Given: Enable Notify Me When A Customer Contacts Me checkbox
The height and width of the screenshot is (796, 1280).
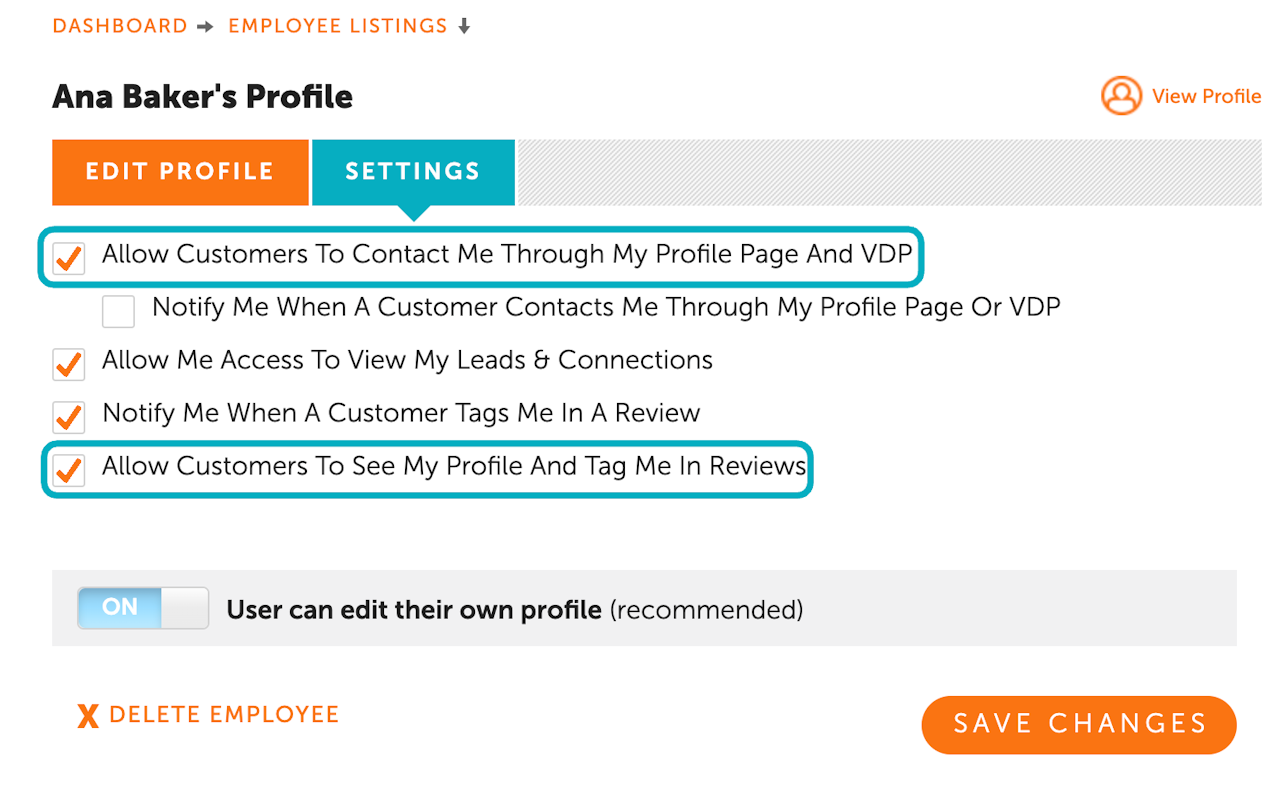Looking at the screenshot, I should pos(118,311).
